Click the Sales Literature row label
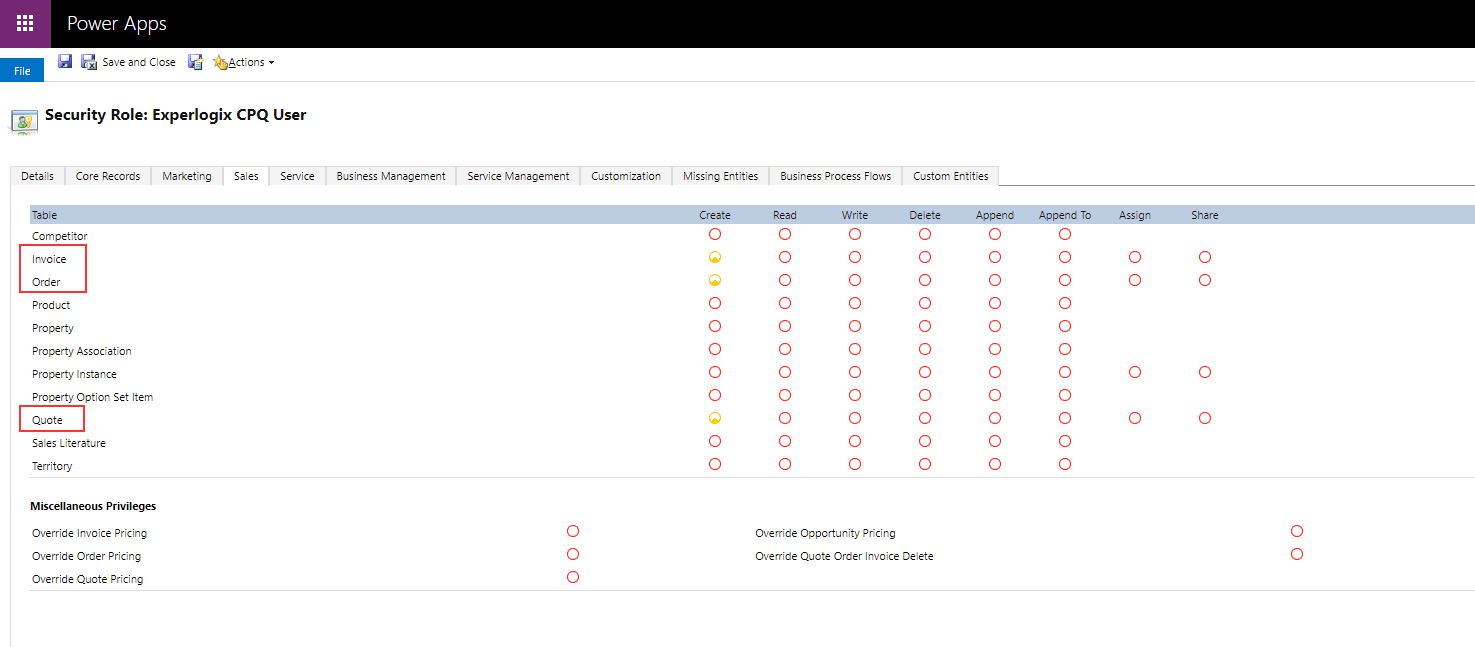Image resolution: width=1475 pixels, height=647 pixels. [69, 443]
